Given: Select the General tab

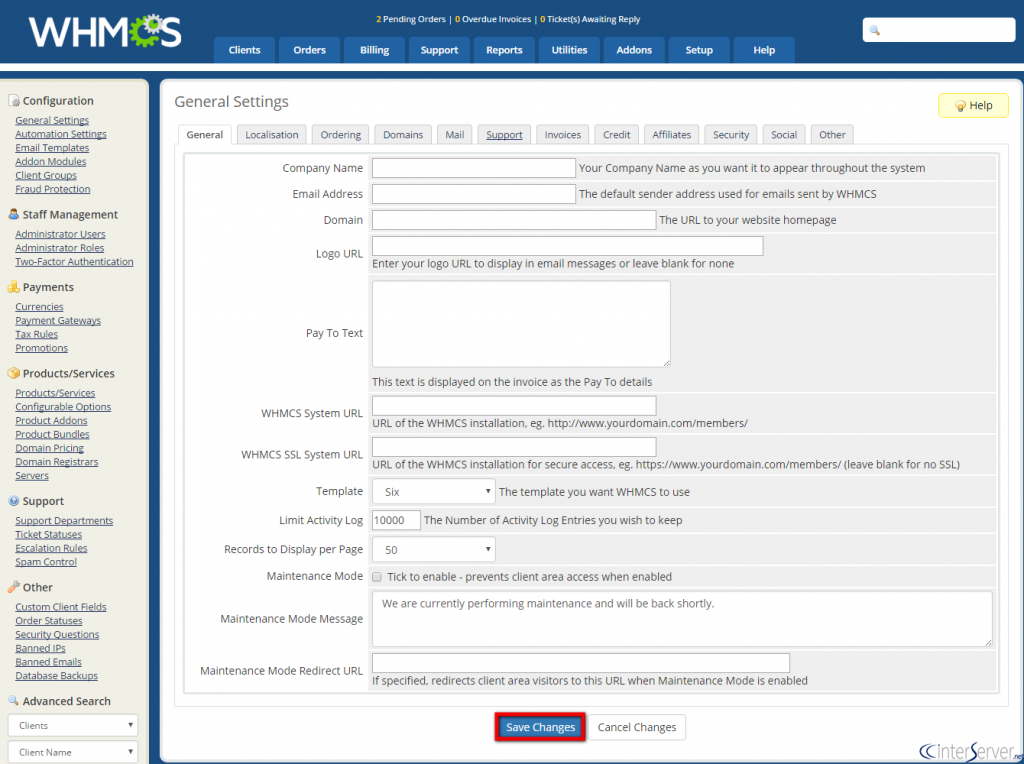Looking at the screenshot, I should click(x=204, y=135).
